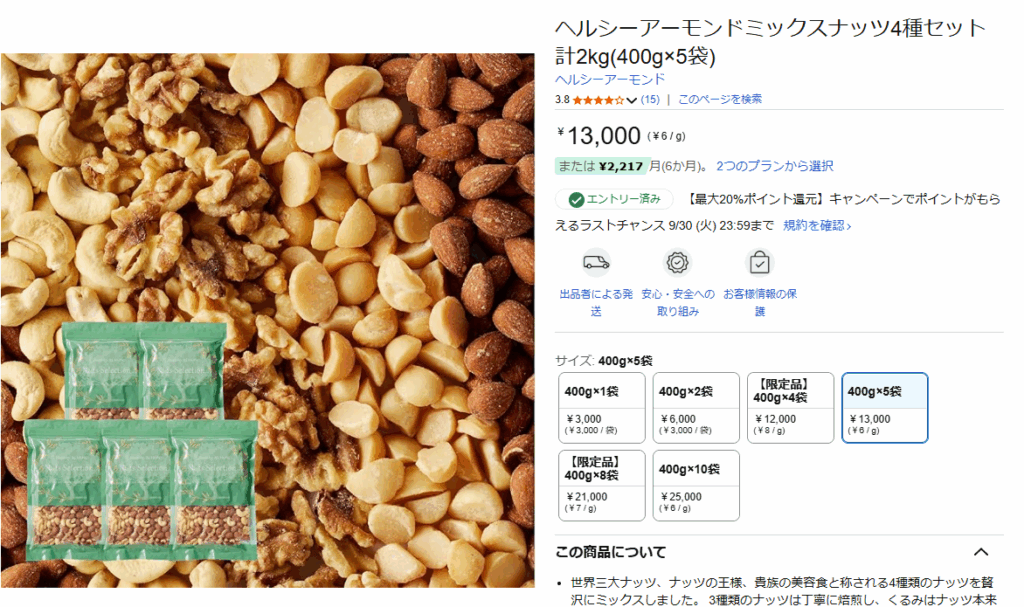The image size is (1024, 607).
Task: Collapse the この商品について section chevron
Action: point(981,552)
